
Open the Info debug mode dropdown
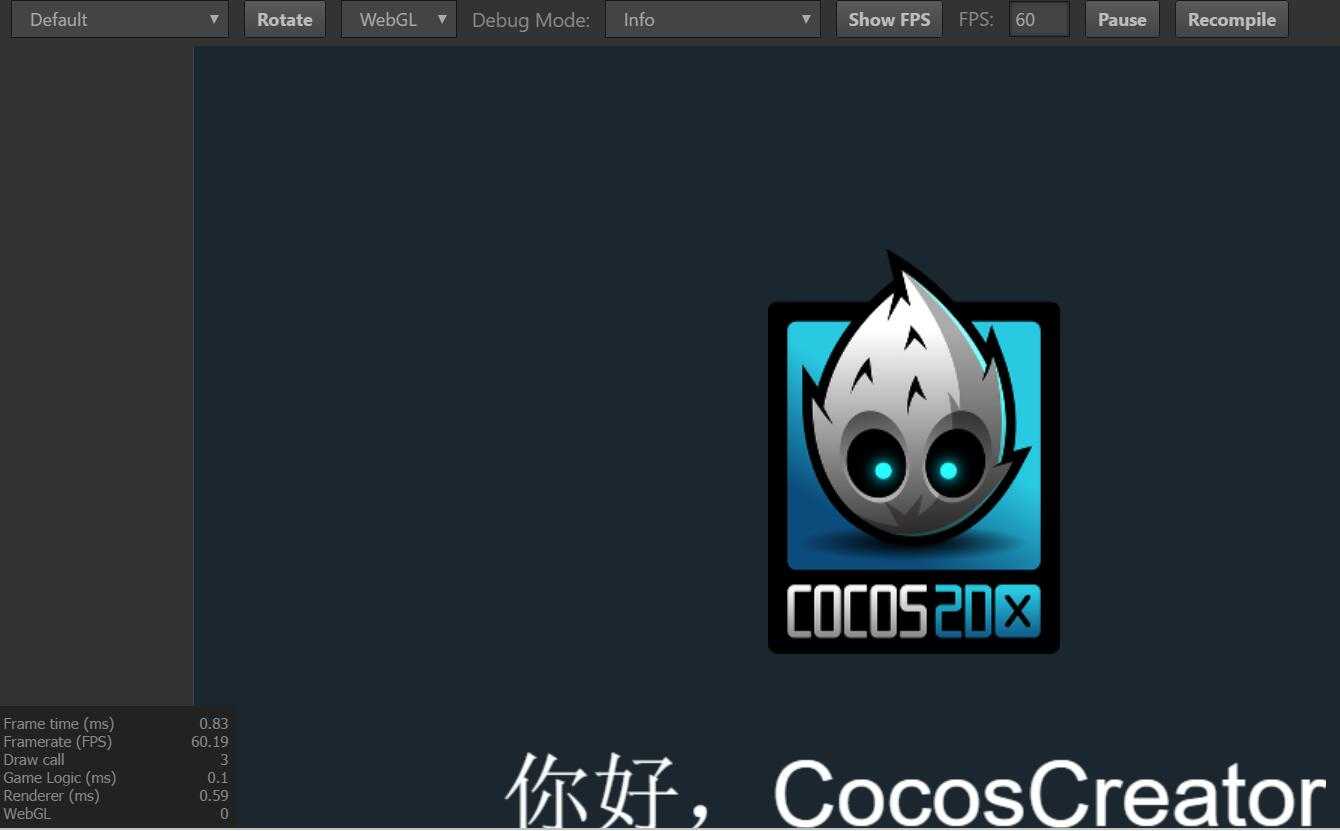(x=713, y=19)
